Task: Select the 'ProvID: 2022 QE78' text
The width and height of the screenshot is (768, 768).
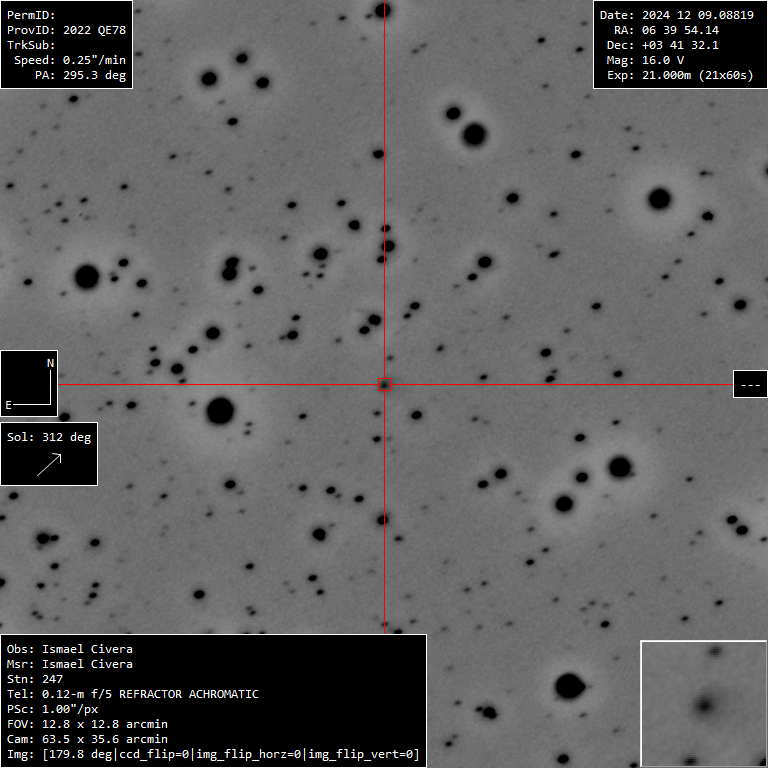Action: pyautogui.click(x=66, y=30)
